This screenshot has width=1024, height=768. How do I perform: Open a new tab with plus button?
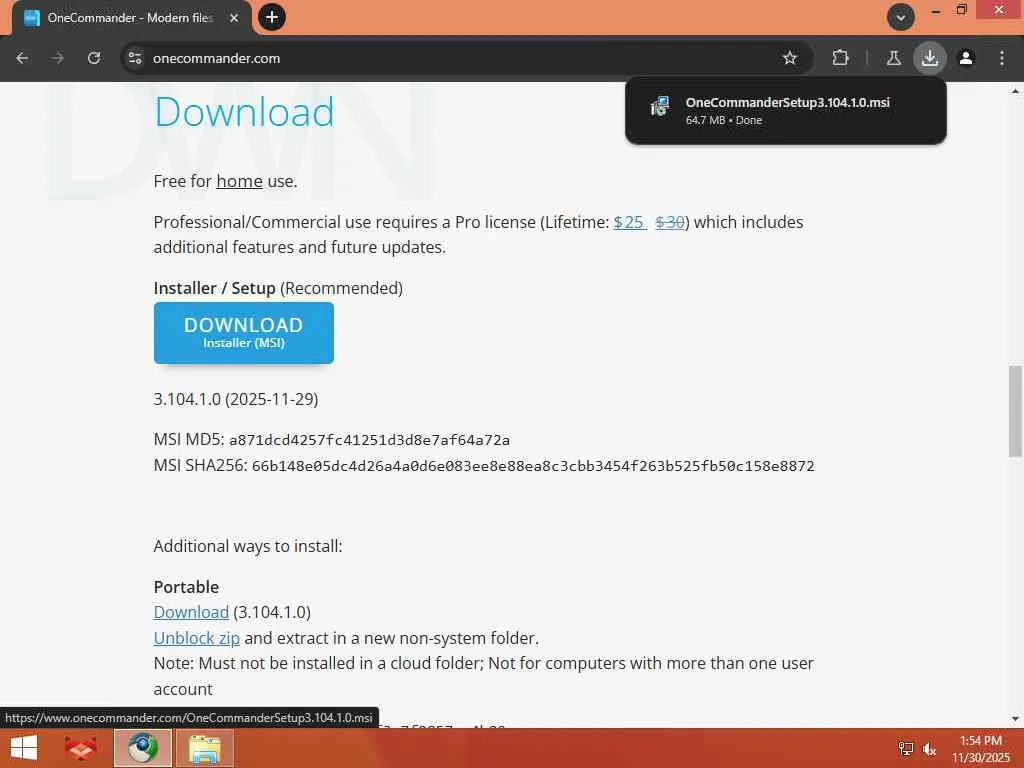tap(272, 17)
